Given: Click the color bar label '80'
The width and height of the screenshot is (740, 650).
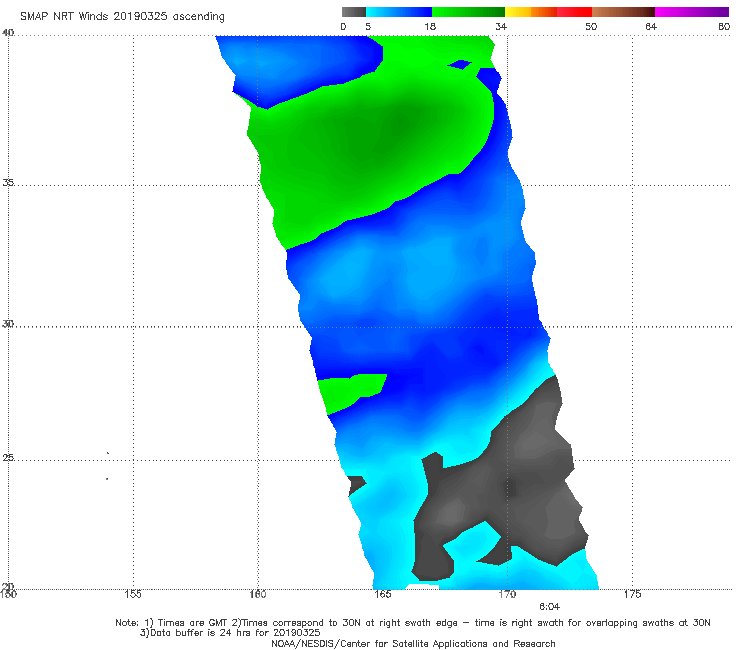Looking at the screenshot, I should (x=724, y=26).
